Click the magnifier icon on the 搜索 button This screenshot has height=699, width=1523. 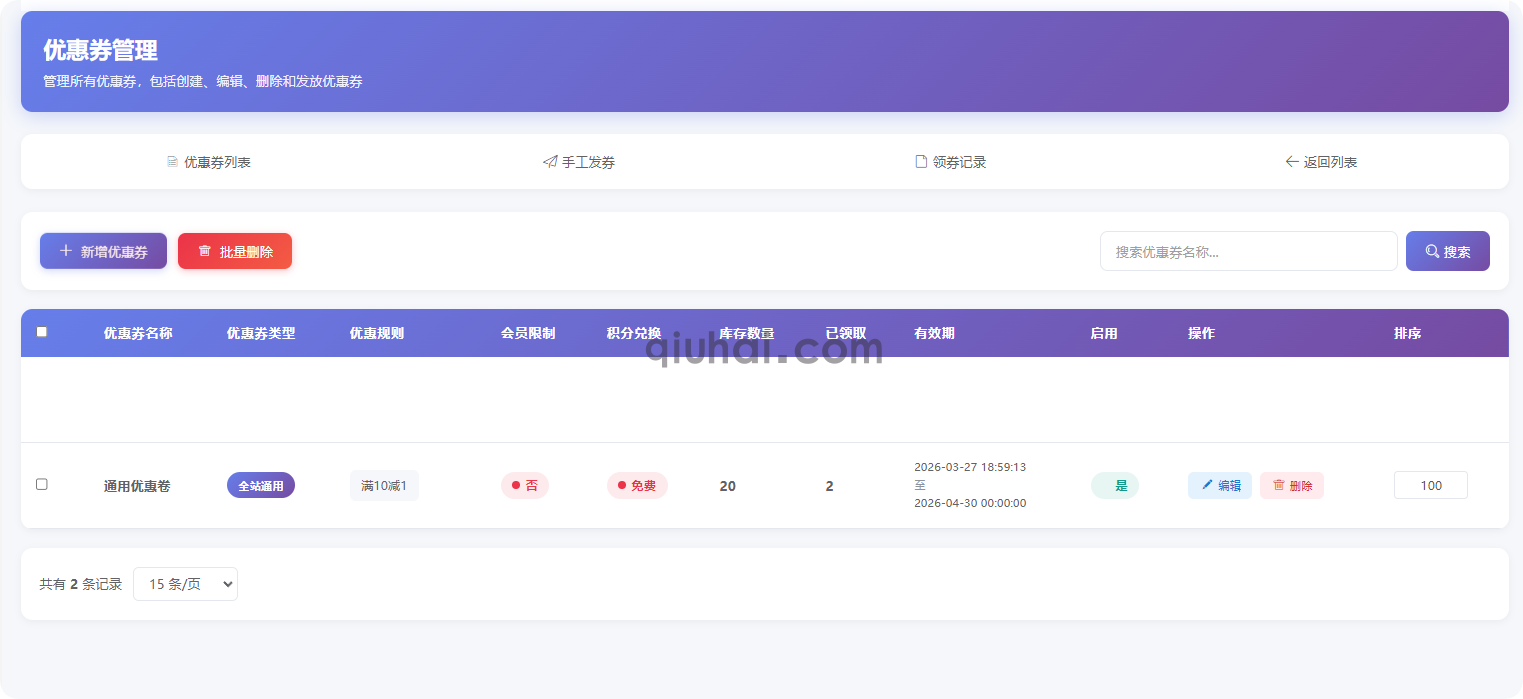click(1432, 251)
